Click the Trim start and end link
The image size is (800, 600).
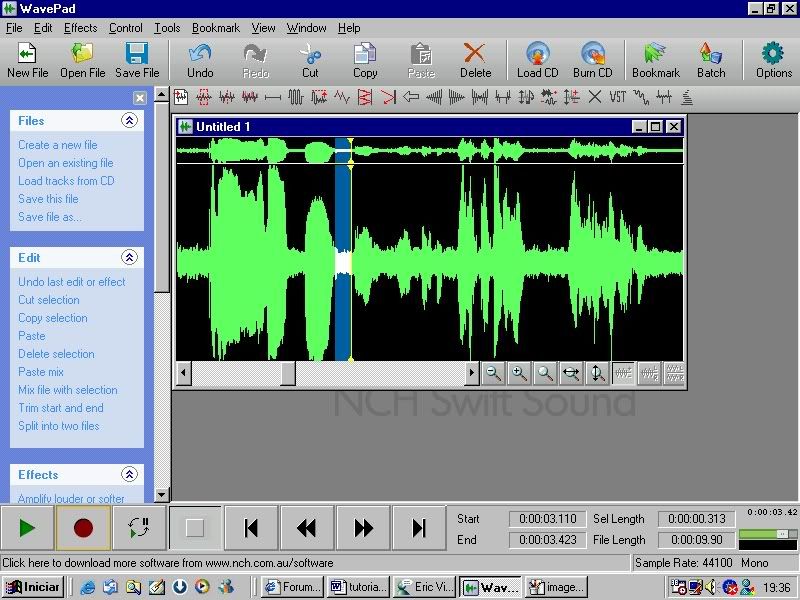pyautogui.click(x=60, y=408)
